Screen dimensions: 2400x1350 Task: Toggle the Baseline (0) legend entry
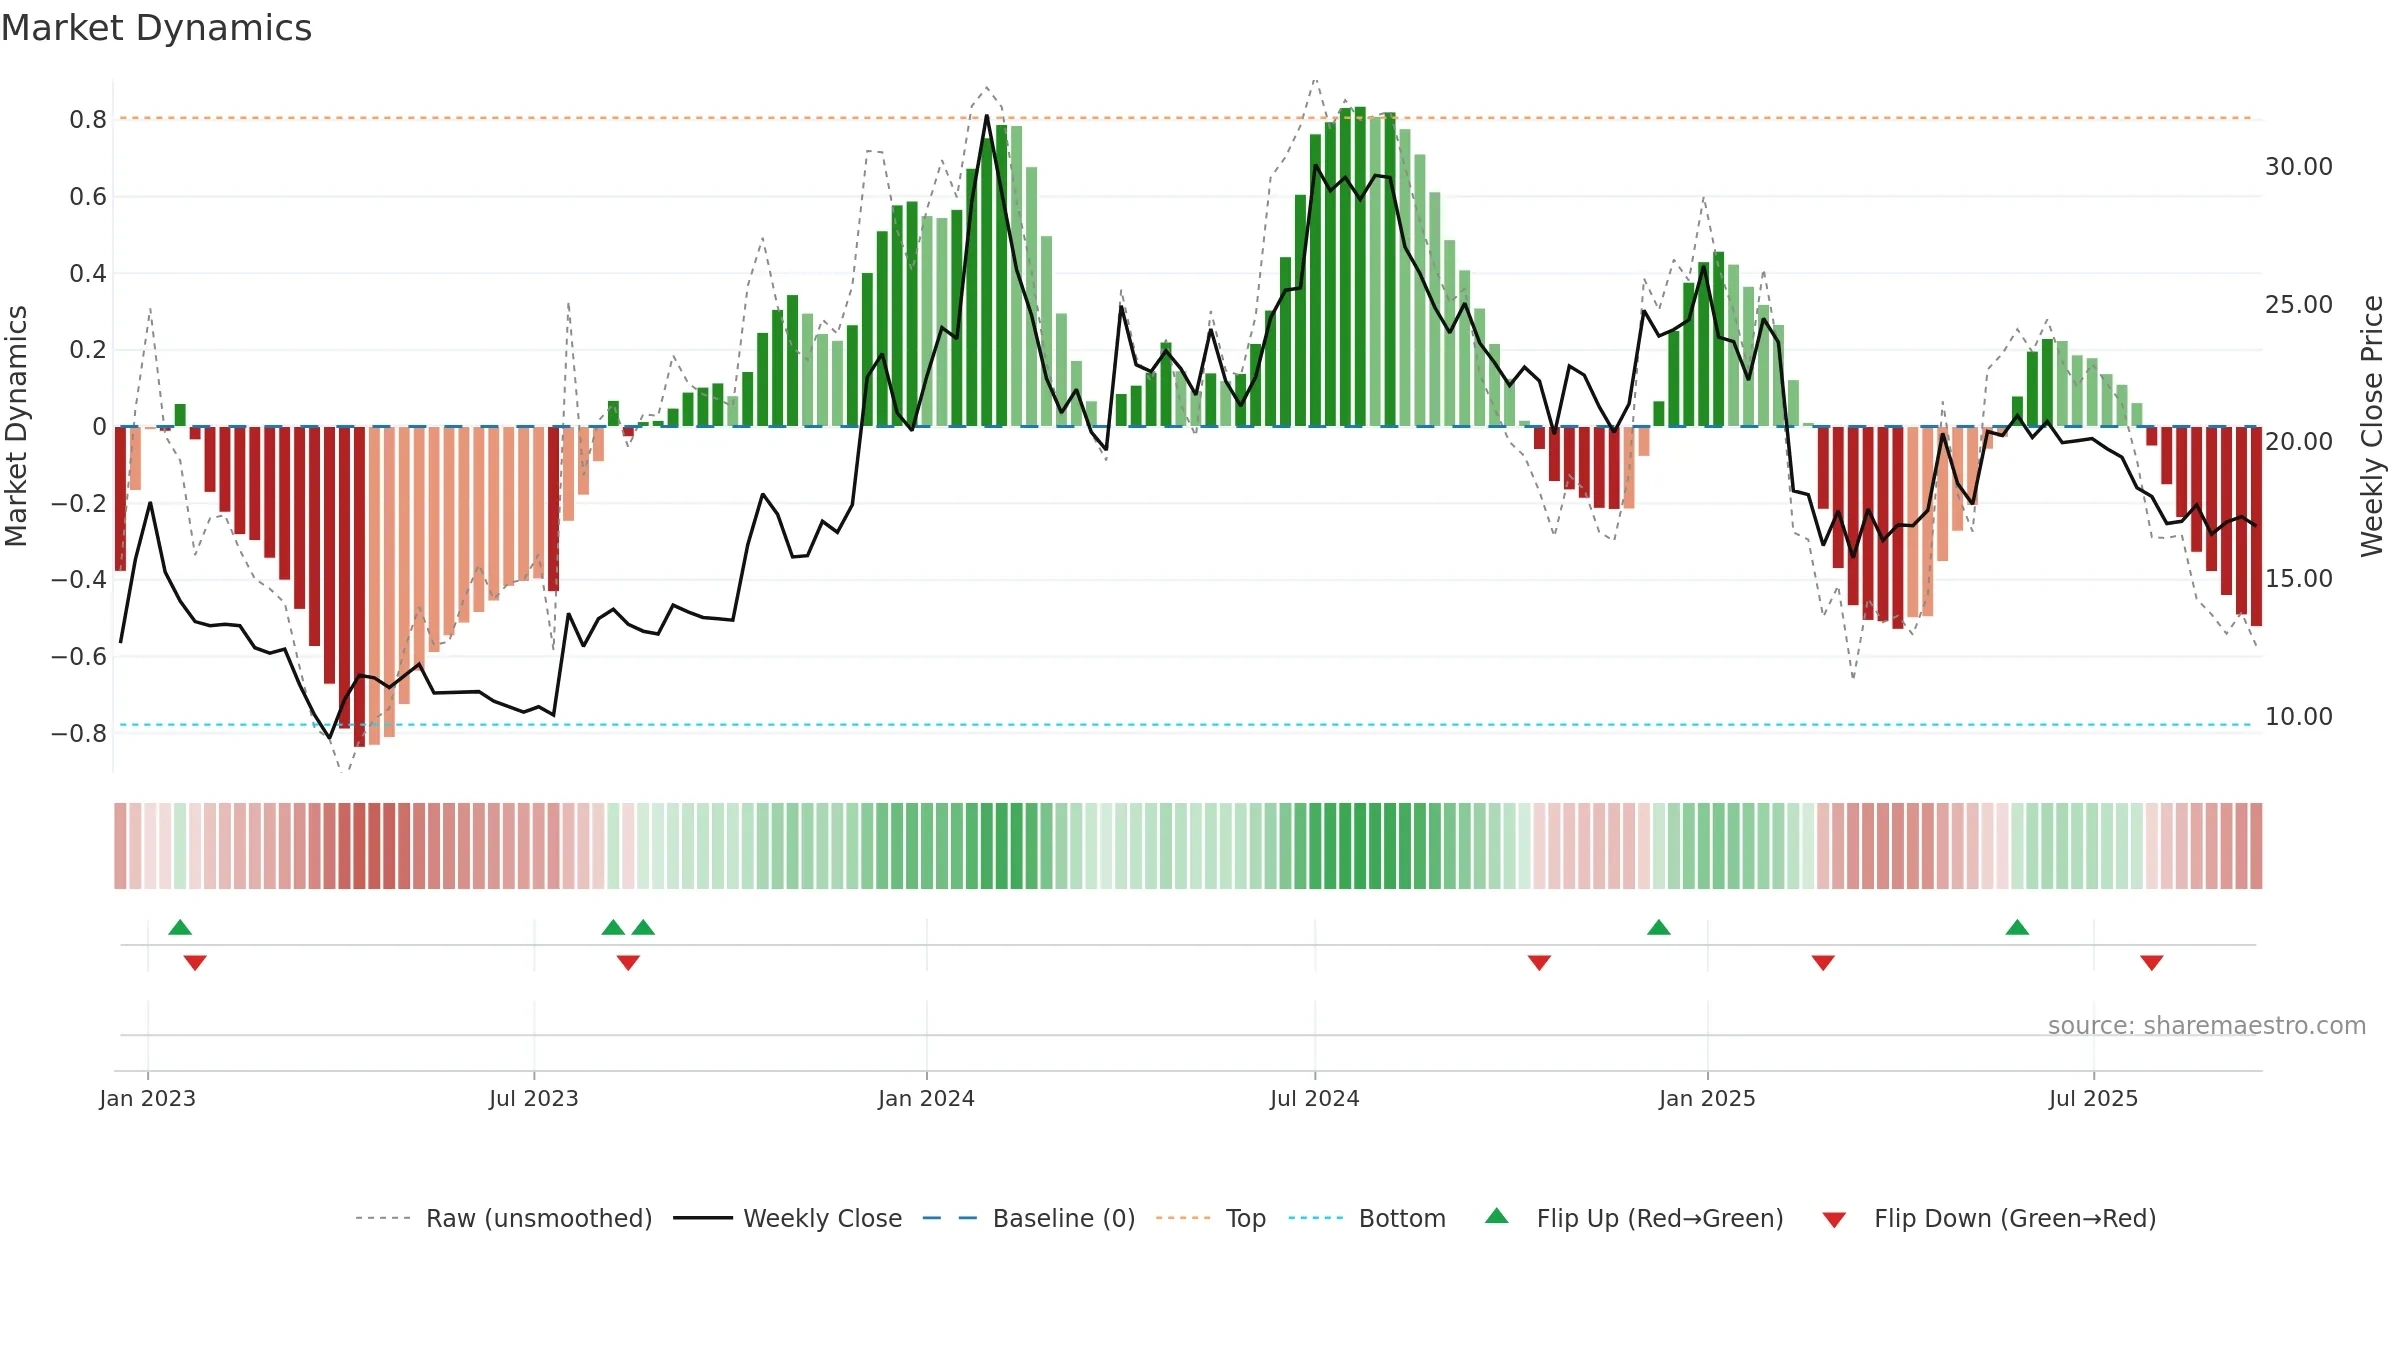click(x=1029, y=1218)
